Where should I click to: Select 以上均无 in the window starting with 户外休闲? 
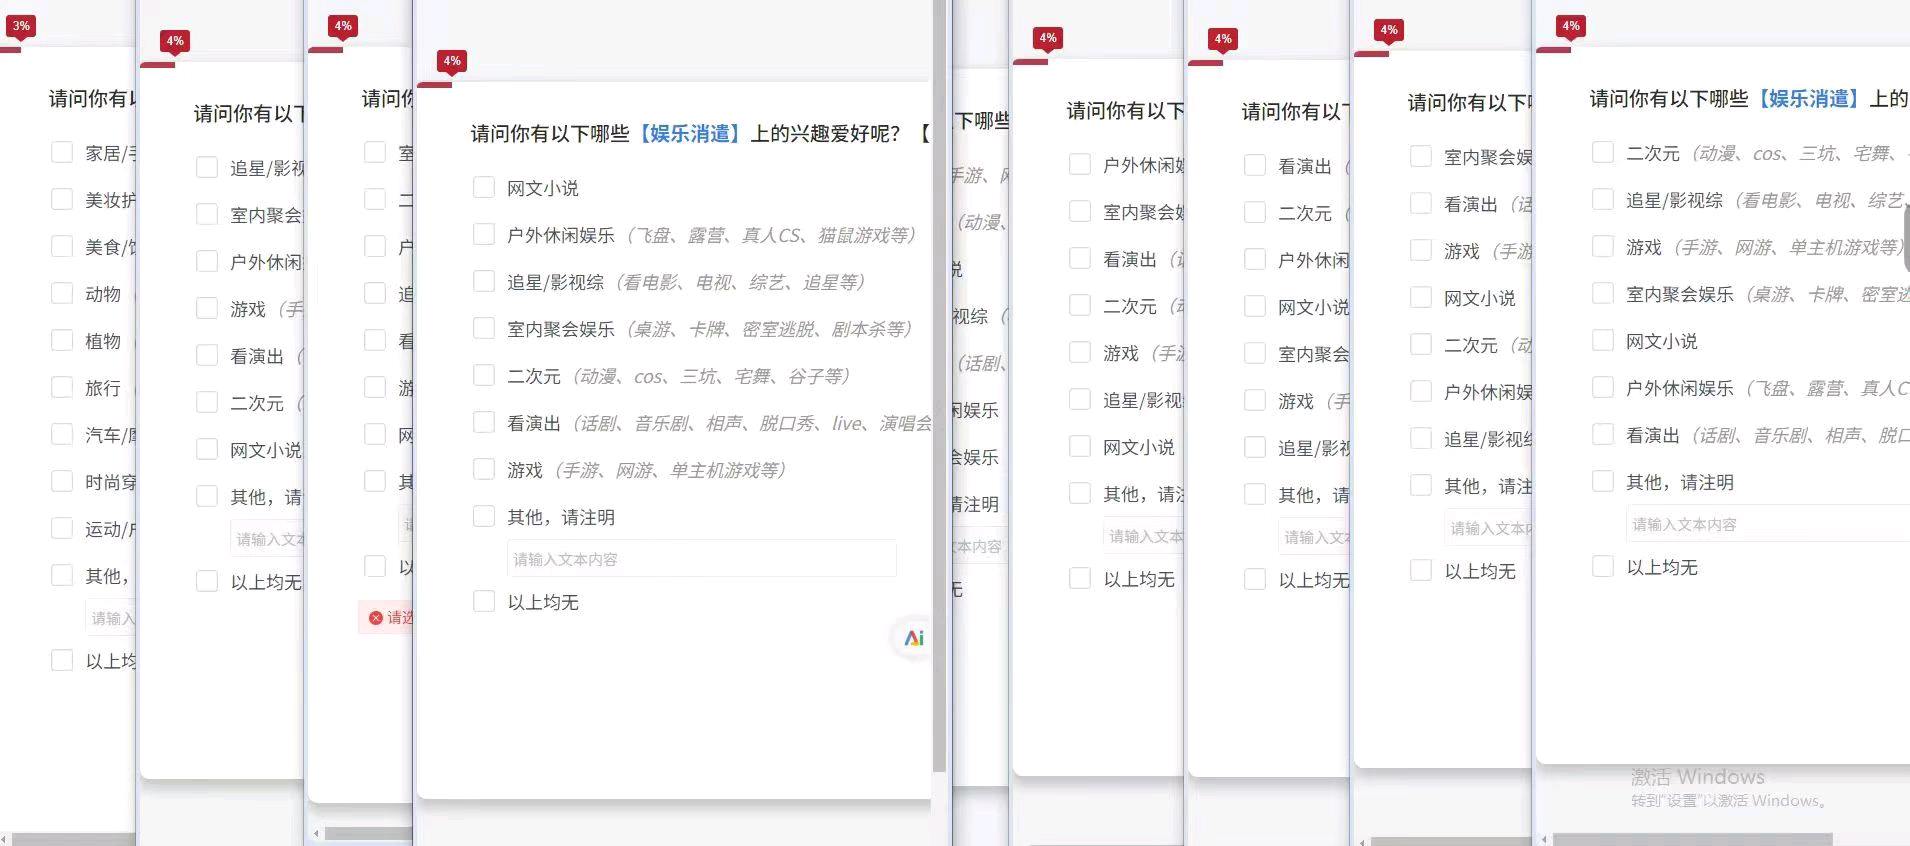point(1080,578)
